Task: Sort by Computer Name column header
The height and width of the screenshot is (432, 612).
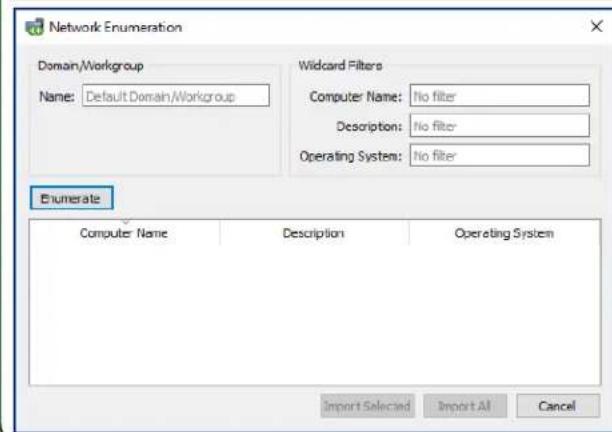Action: coord(125,233)
